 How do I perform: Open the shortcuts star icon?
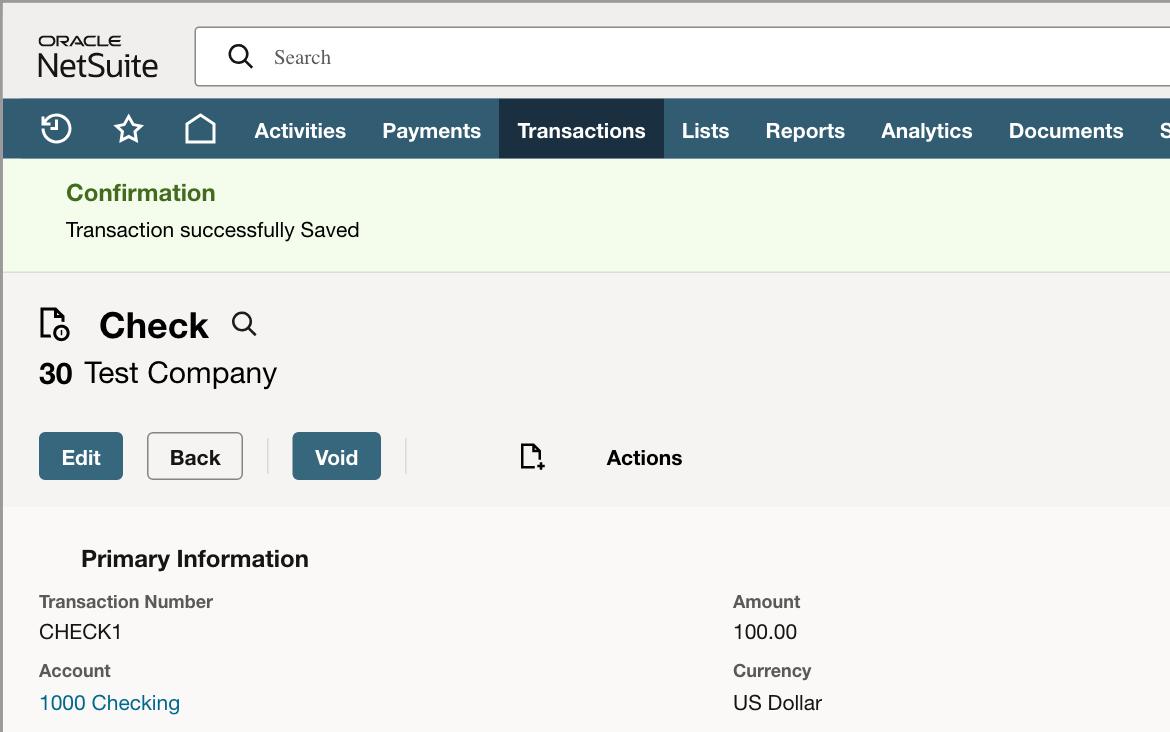pos(128,129)
